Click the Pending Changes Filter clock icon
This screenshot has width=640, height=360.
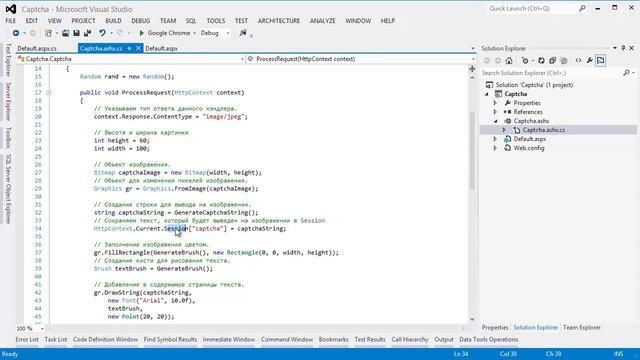[x=525, y=61]
